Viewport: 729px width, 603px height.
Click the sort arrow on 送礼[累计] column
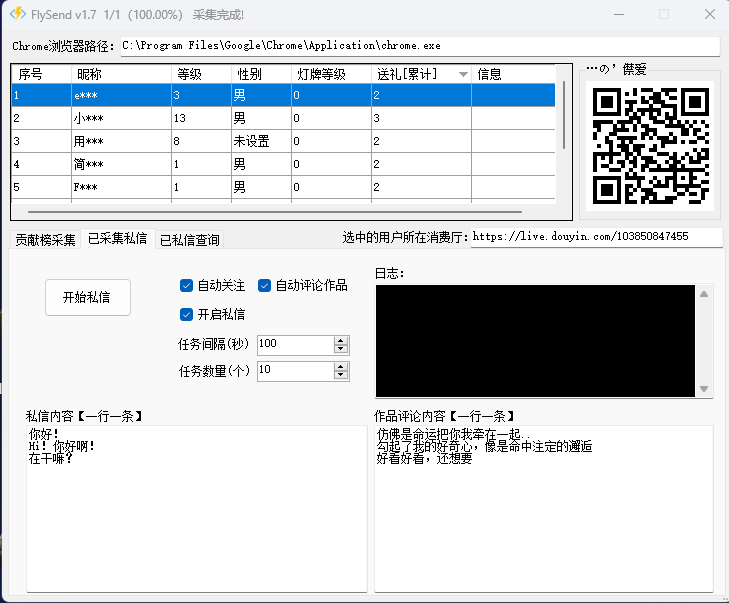(462, 75)
